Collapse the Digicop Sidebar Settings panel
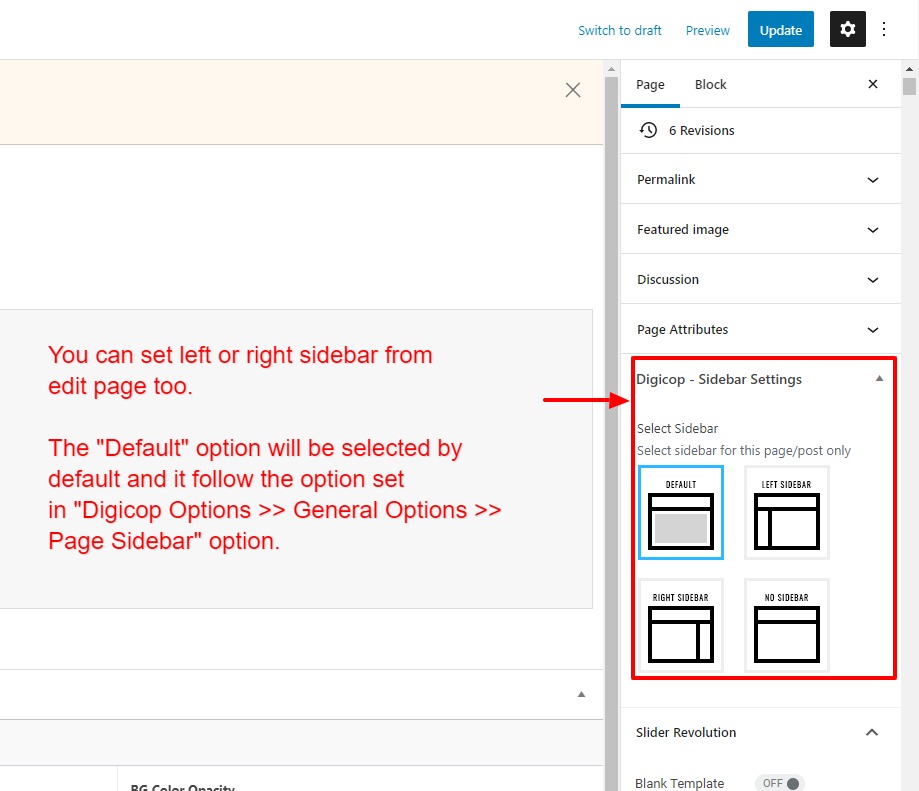The image size is (919, 791). [879, 379]
